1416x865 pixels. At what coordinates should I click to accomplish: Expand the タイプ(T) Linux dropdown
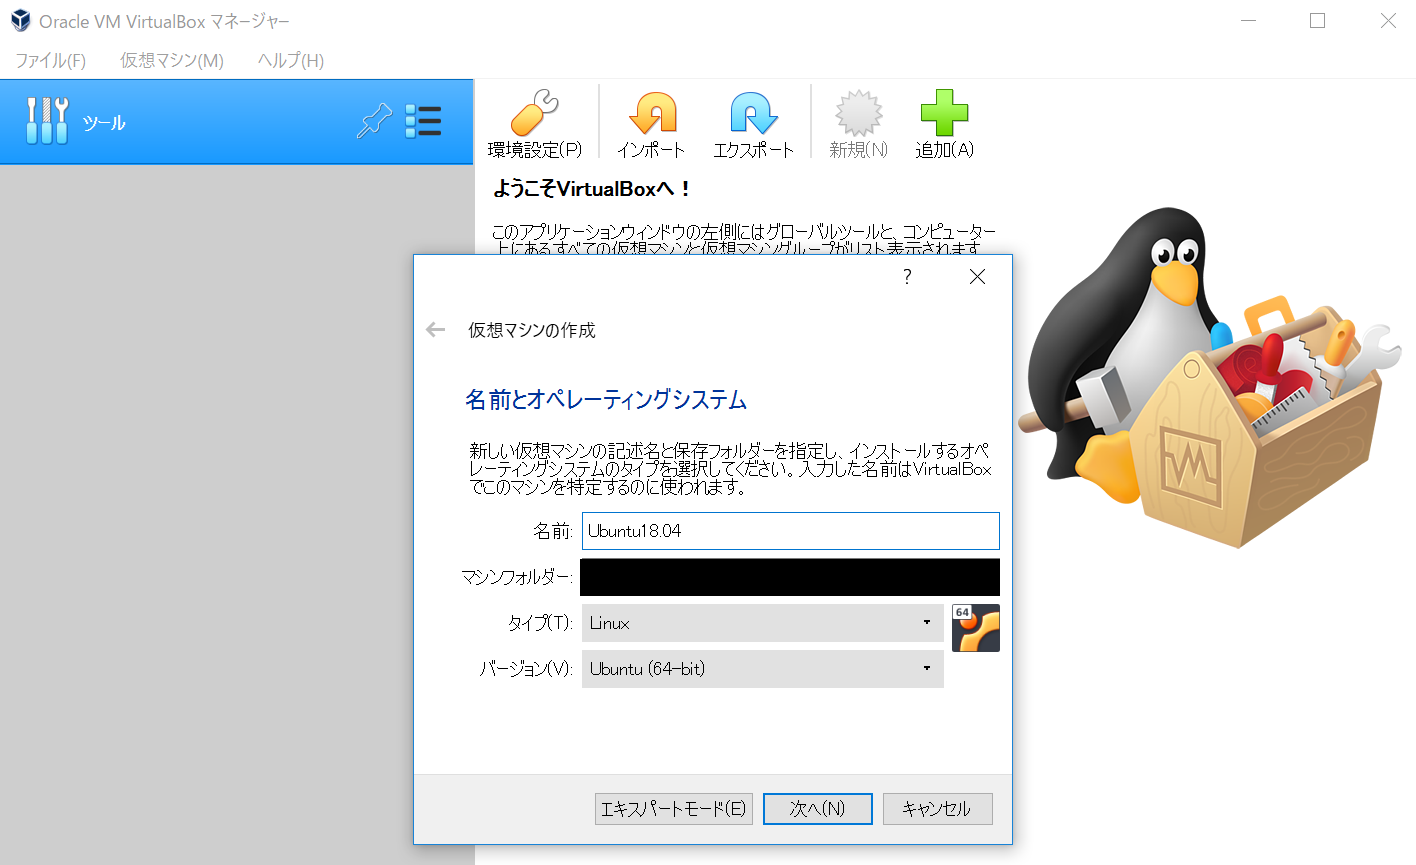pos(763,623)
